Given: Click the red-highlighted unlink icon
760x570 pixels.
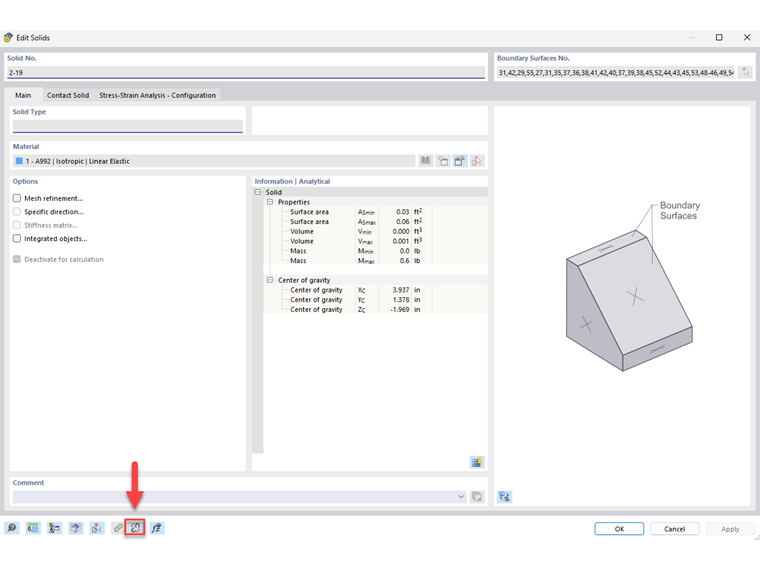Looking at the screenshot, I should pos(135,528).
